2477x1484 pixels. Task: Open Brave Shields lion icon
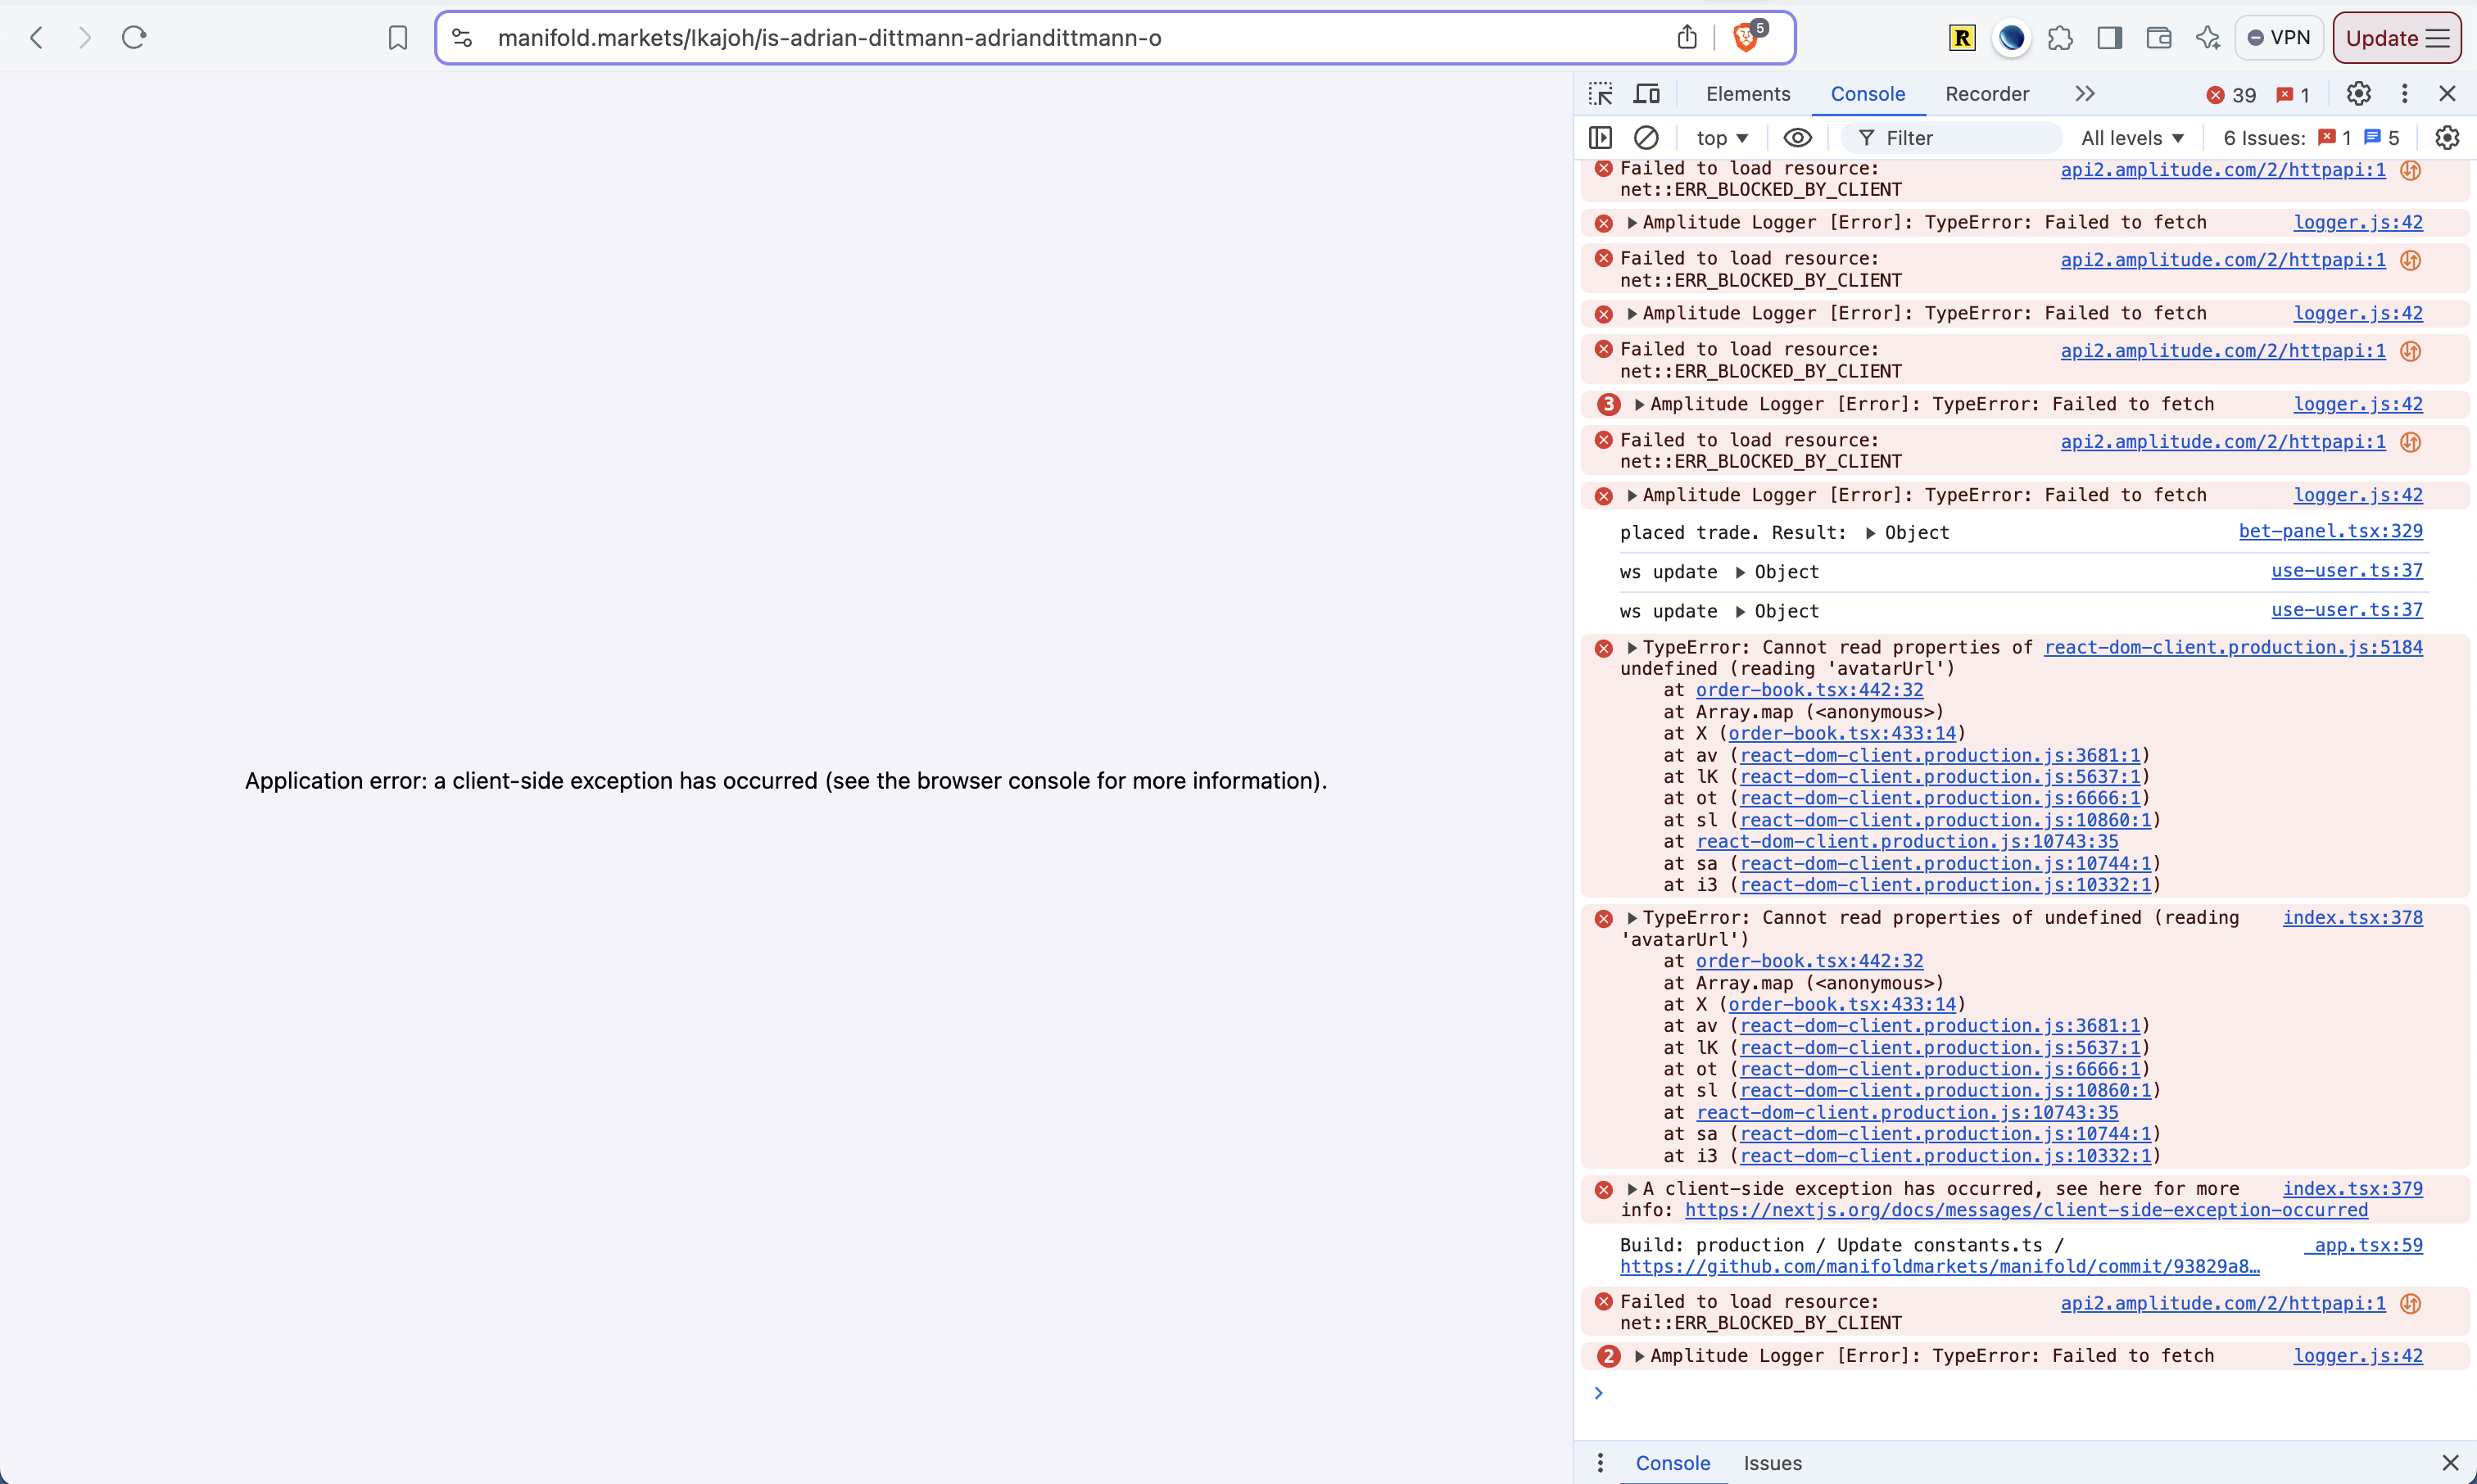[1746, 37]
